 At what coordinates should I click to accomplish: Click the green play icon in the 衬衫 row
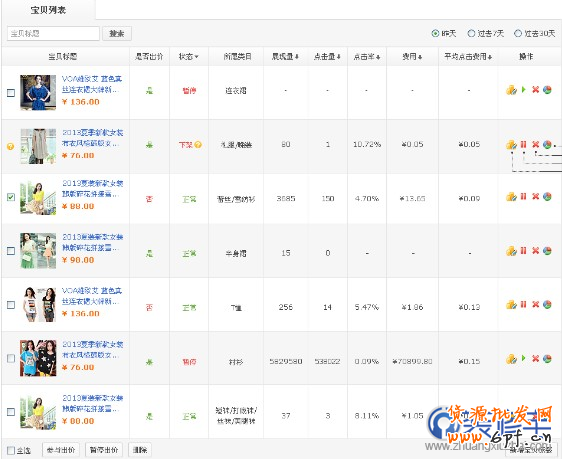coord(524,358)
